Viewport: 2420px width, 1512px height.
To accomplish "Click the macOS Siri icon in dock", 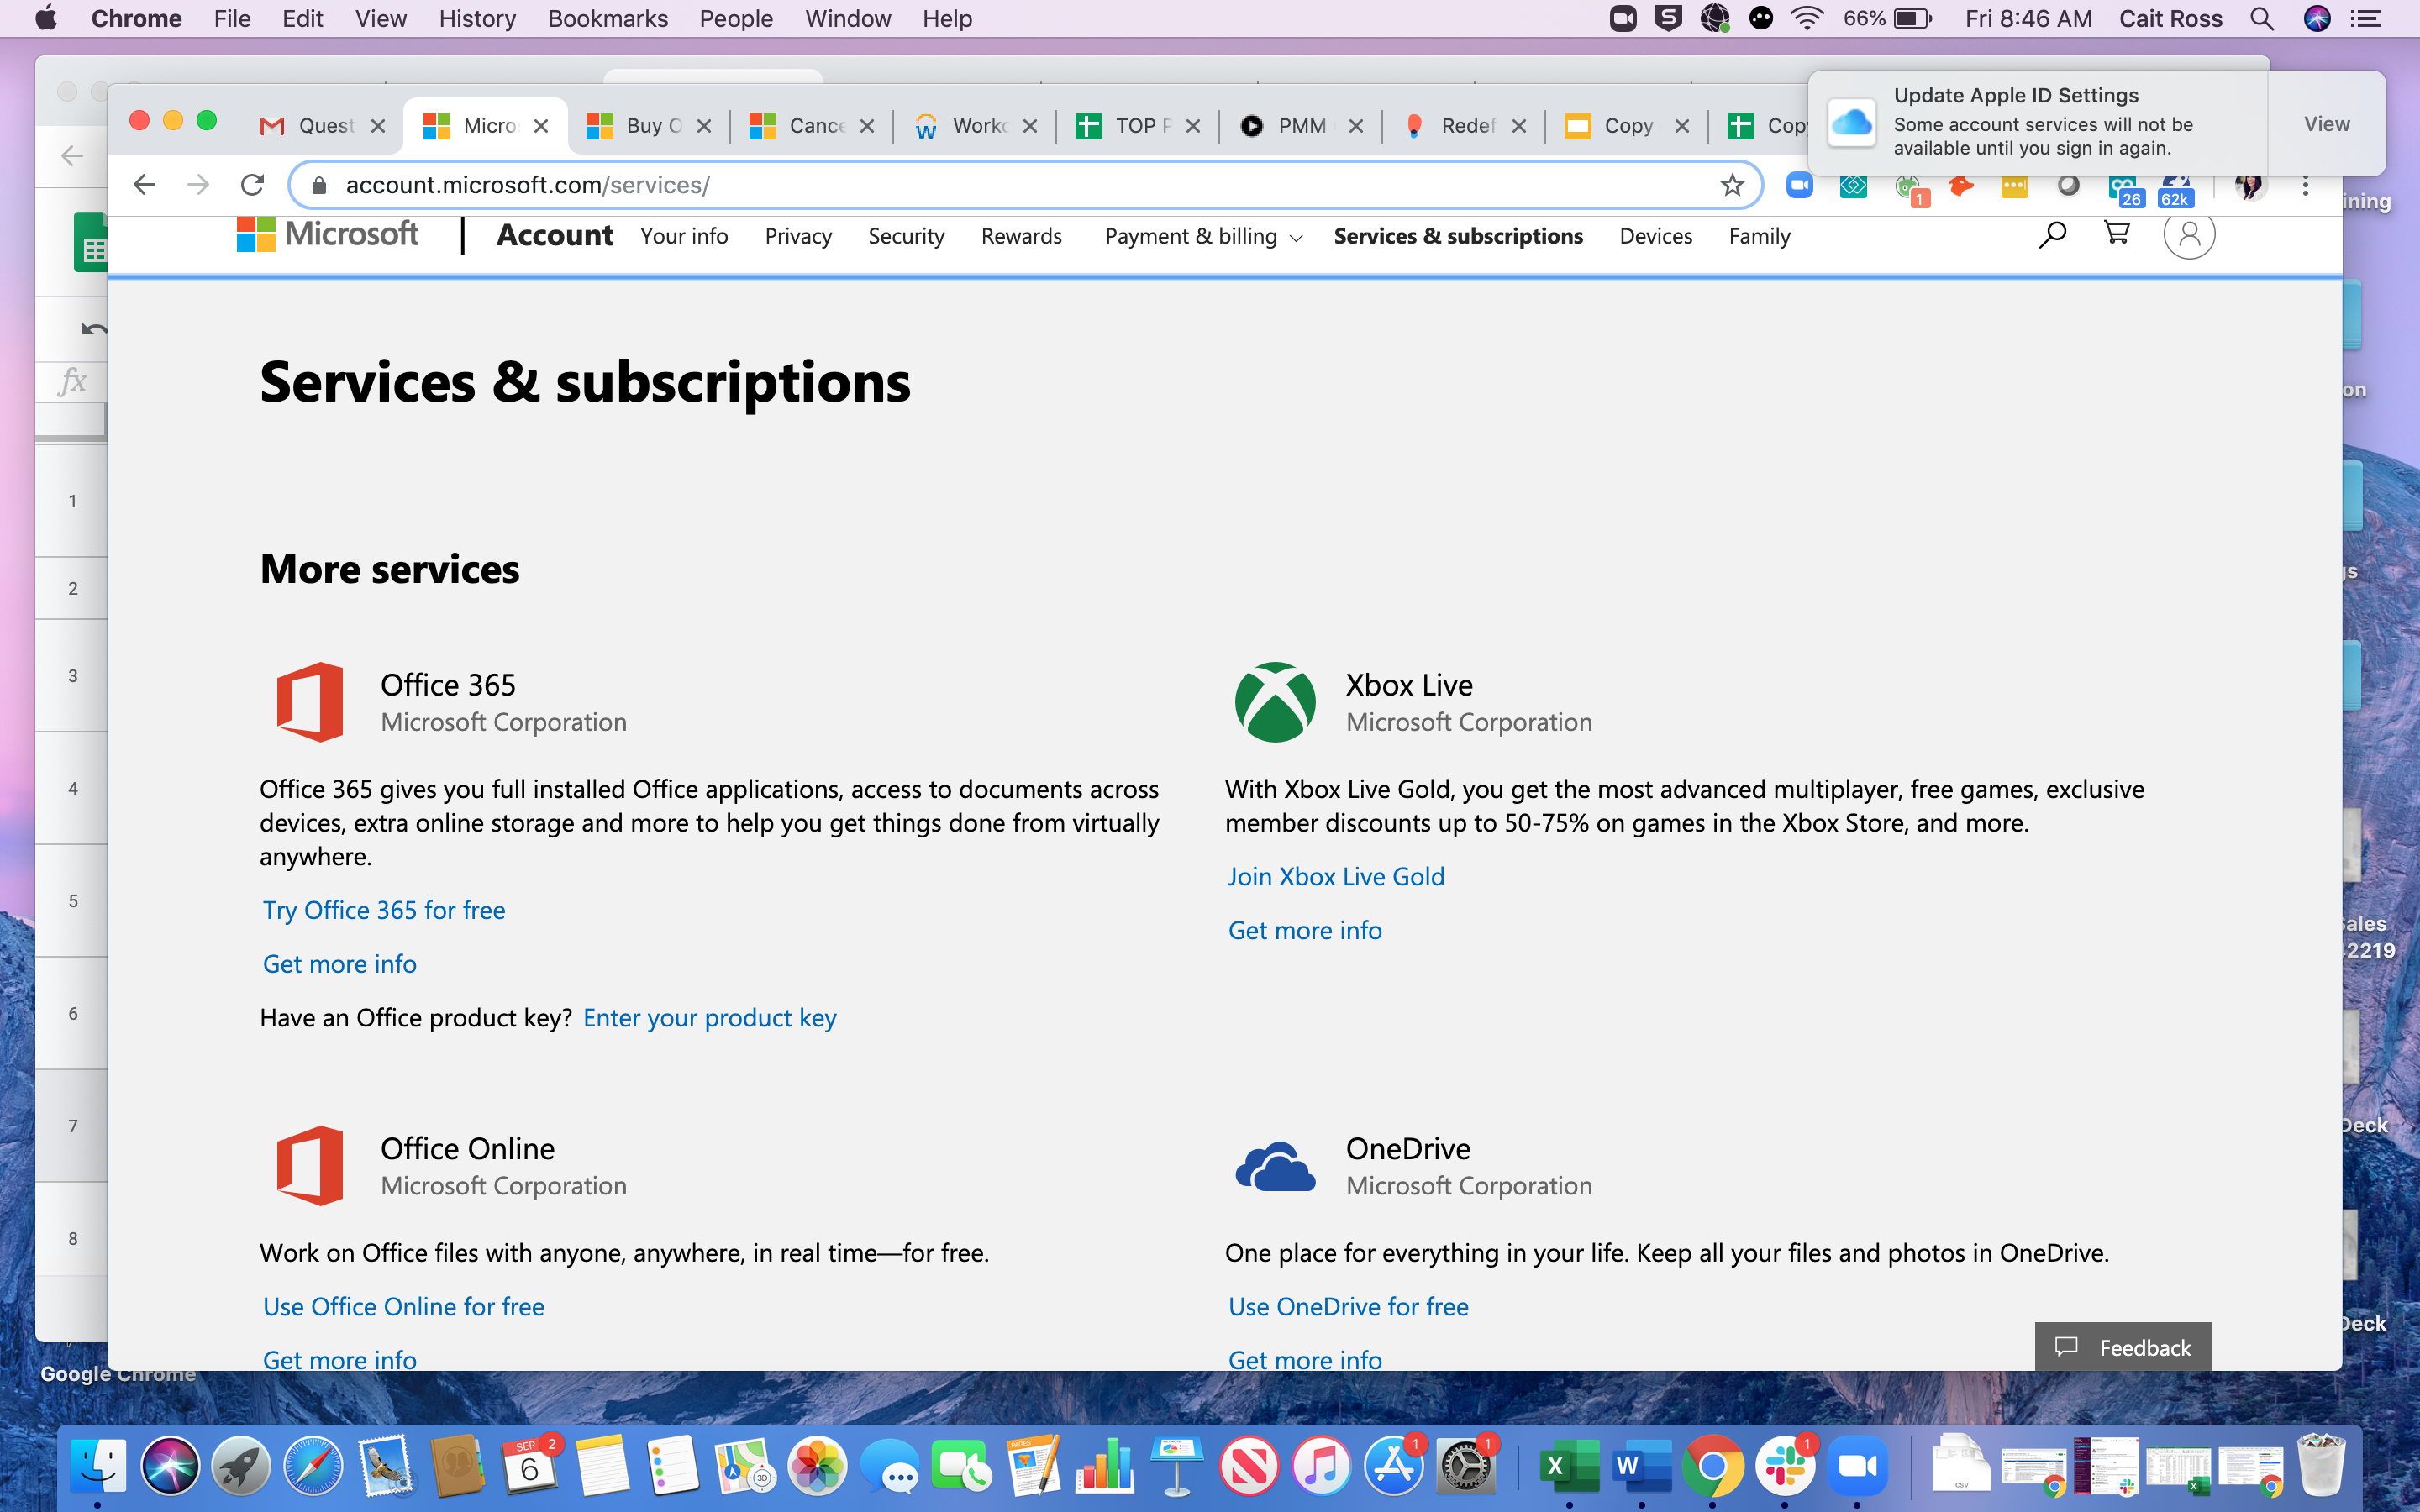I will point(169,1467).
